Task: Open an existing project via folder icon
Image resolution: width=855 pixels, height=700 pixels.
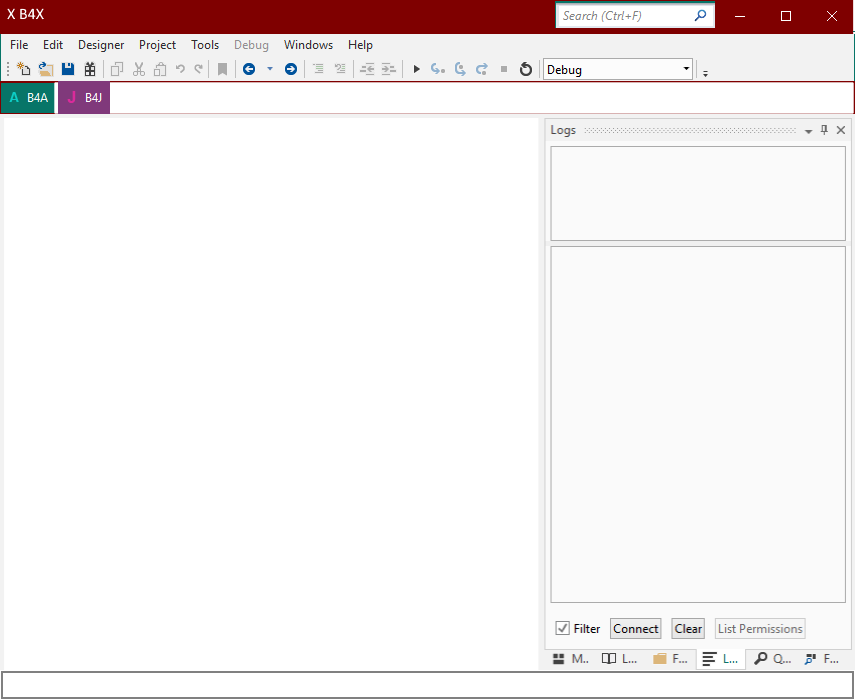Action: (45, 69)
